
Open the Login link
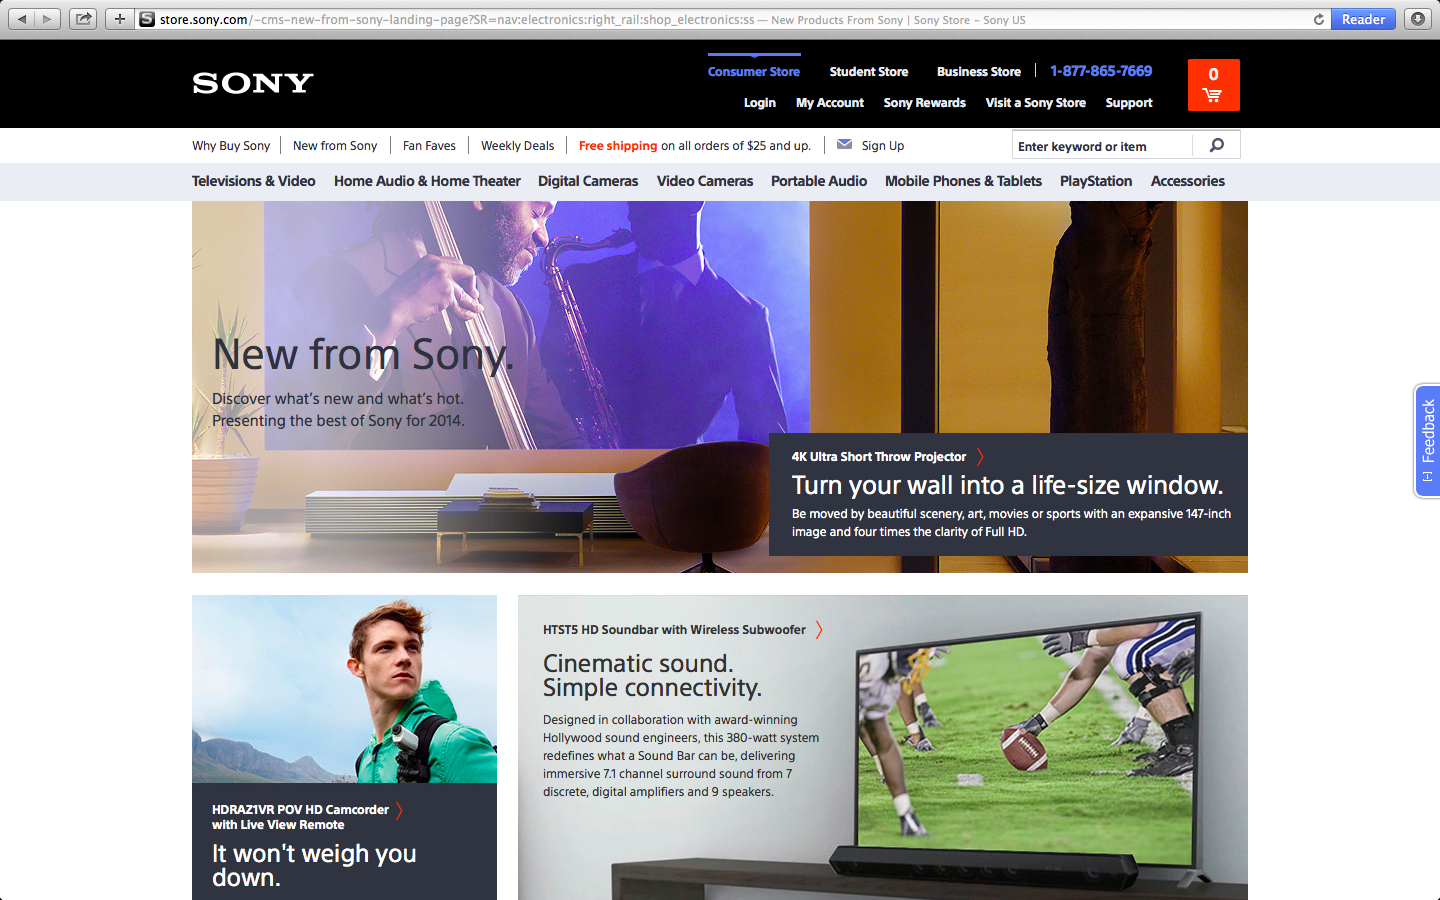(760, 102)
